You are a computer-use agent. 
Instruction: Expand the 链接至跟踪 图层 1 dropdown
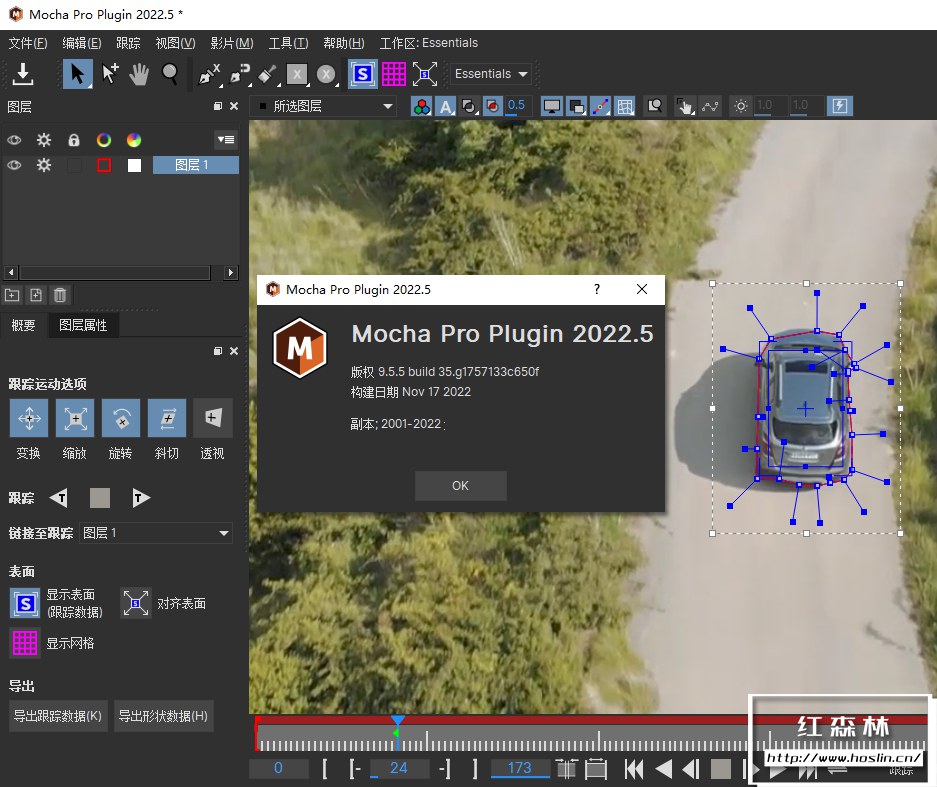point(155,533)
